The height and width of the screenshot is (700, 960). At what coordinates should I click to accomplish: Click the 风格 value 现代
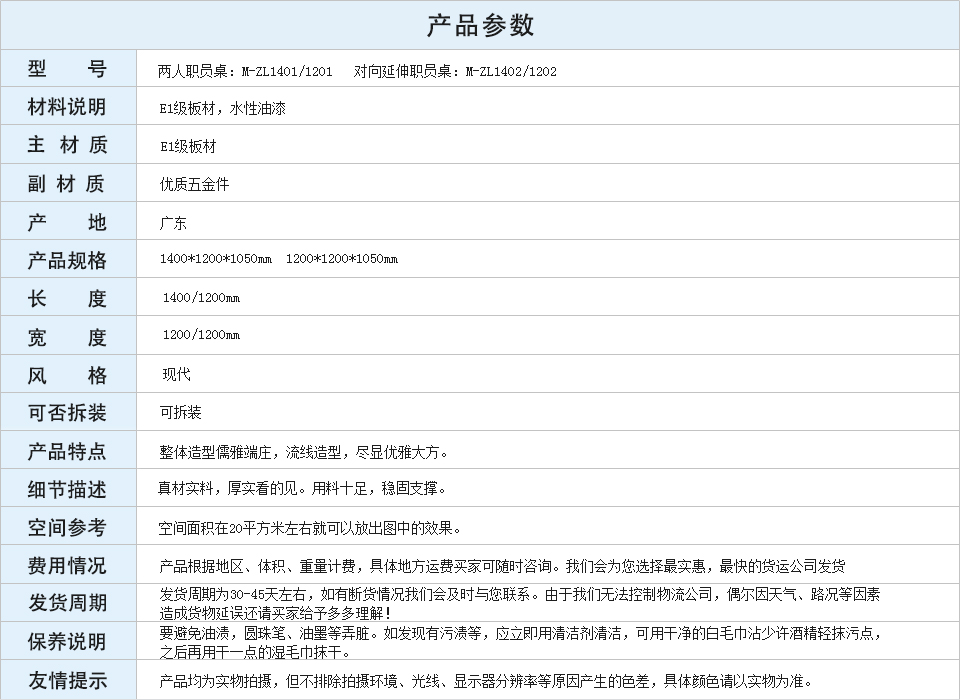click(x=176, y=375)
